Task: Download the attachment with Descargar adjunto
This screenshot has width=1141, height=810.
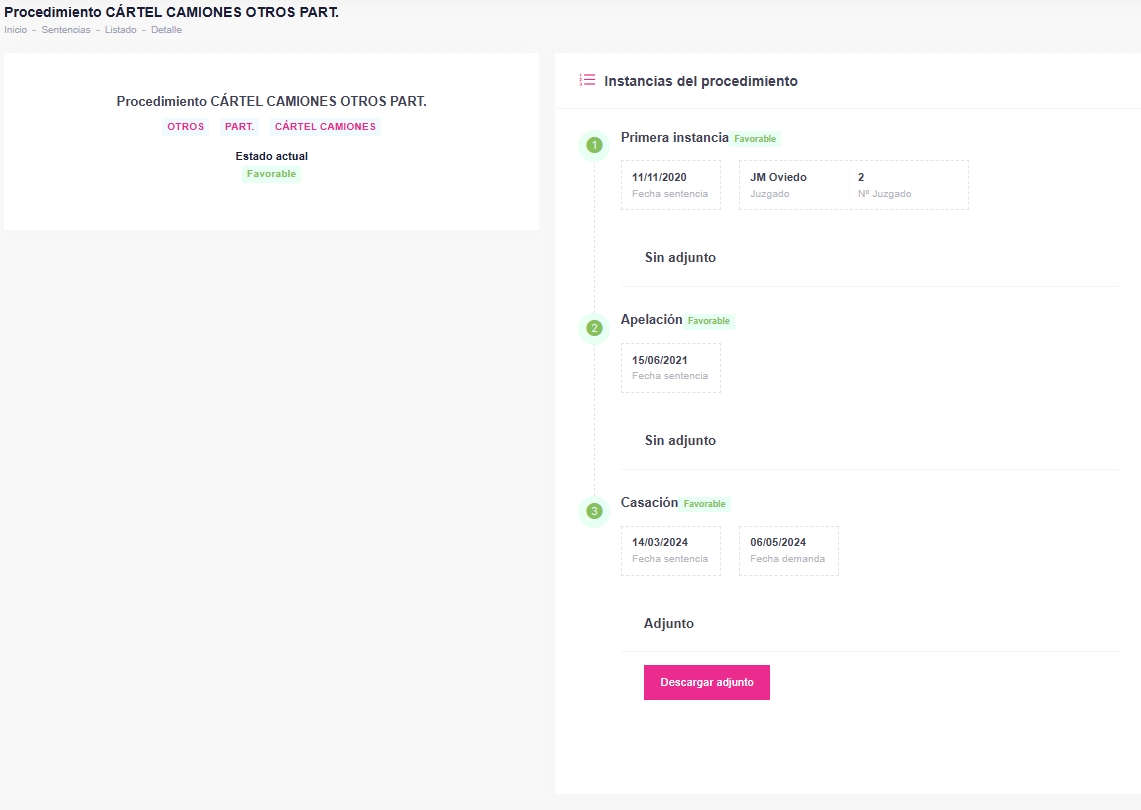Action: tap(706, 682)
